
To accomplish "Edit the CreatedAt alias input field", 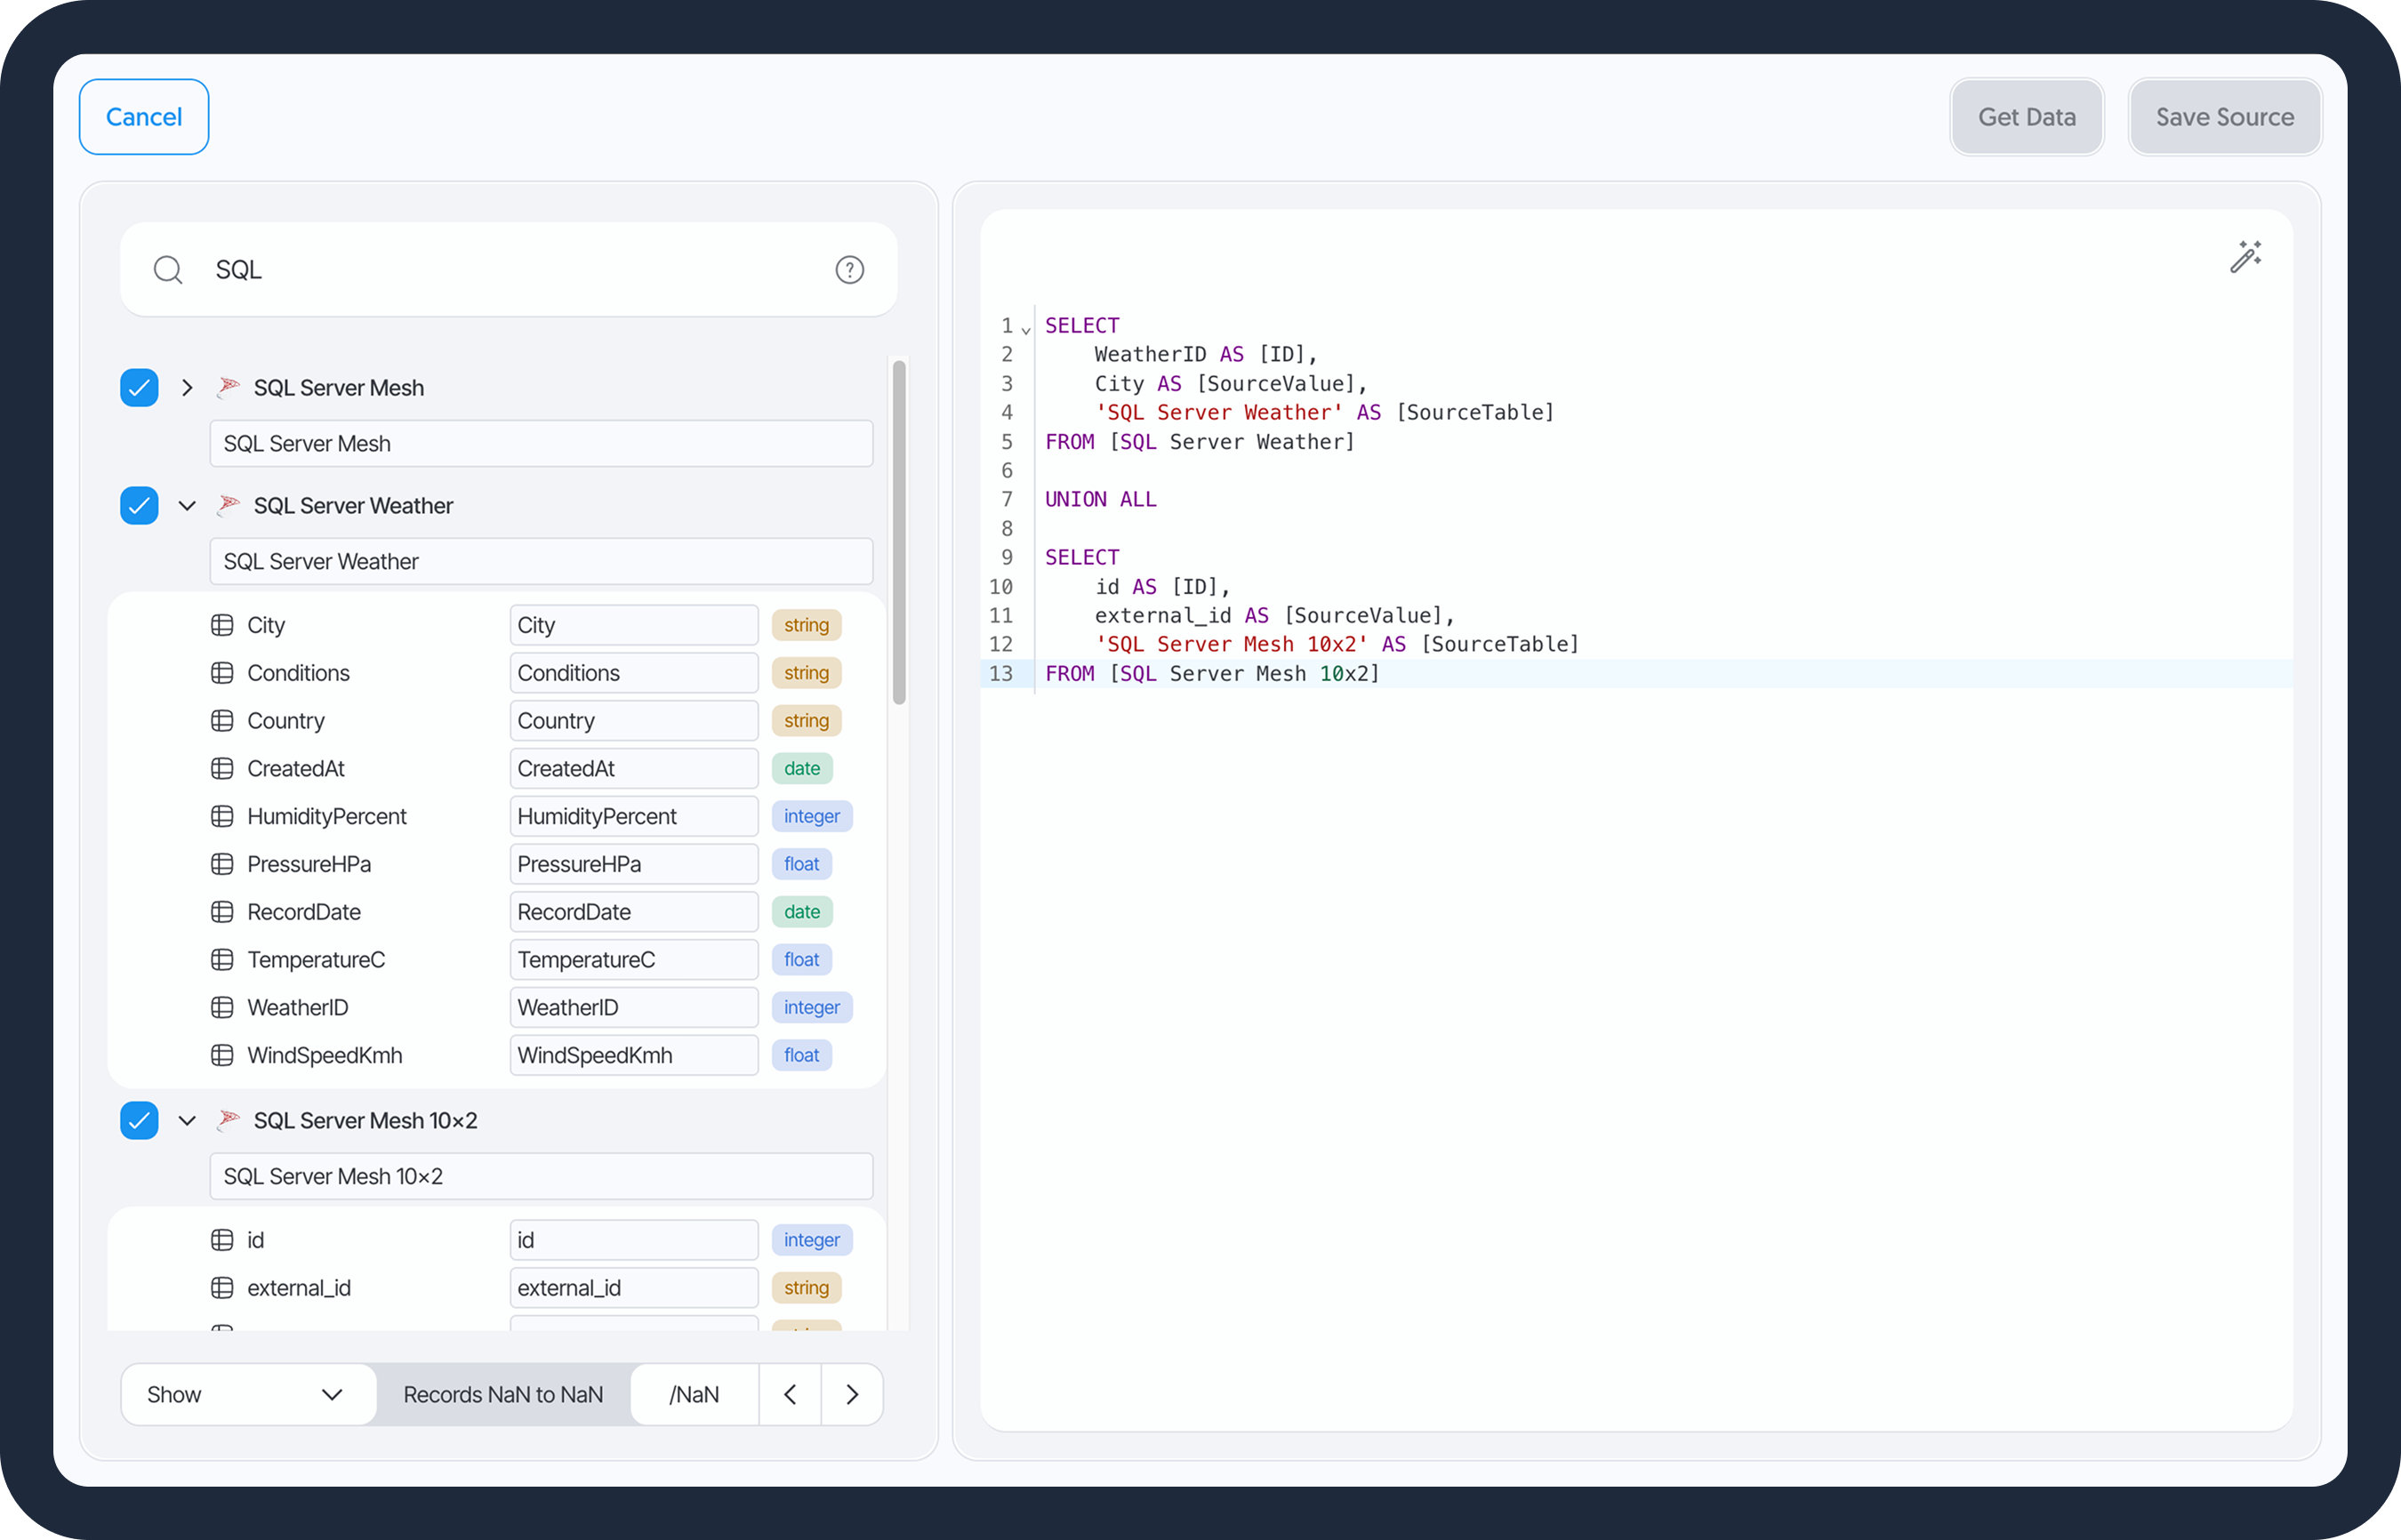I will (x=634, y=769).
